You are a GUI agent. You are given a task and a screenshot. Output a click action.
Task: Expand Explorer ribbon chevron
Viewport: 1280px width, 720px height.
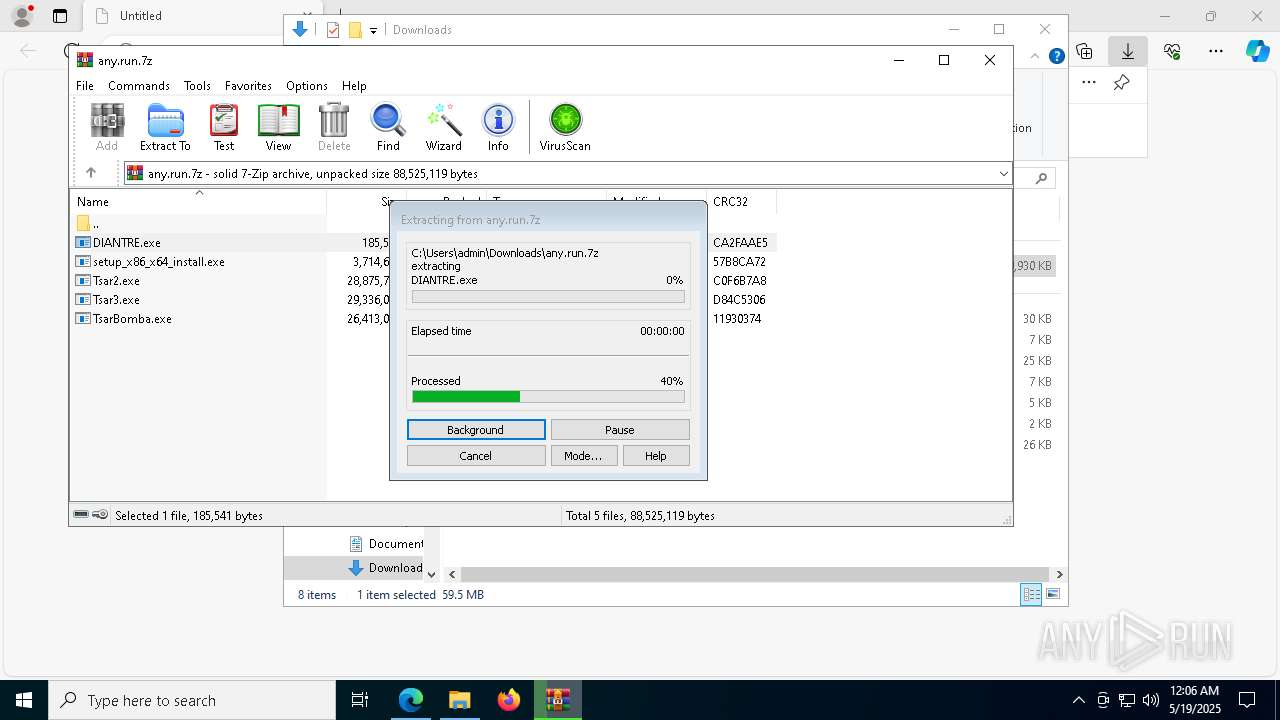click(x=1037, y=57)
